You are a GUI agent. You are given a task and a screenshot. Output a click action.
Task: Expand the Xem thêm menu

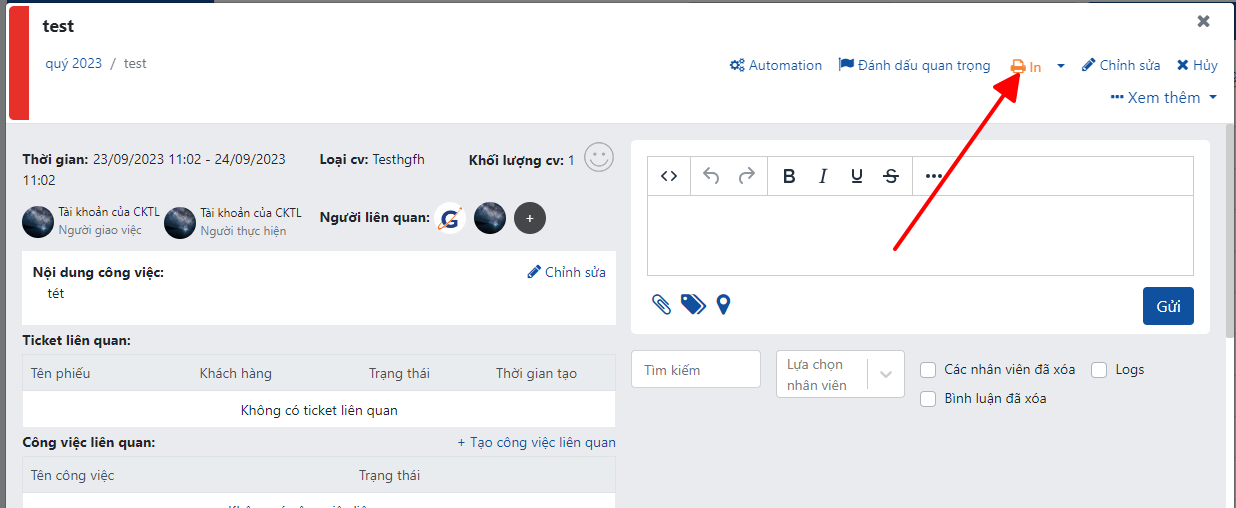click(1164, 98)
